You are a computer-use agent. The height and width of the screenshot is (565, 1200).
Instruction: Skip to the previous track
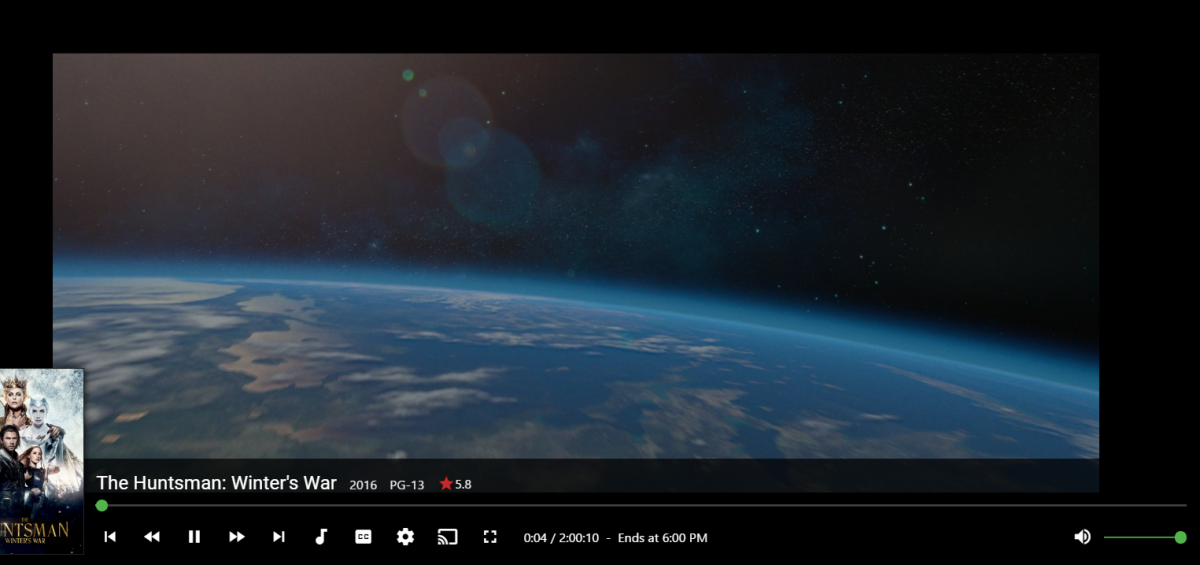click(x=110, y=537)
